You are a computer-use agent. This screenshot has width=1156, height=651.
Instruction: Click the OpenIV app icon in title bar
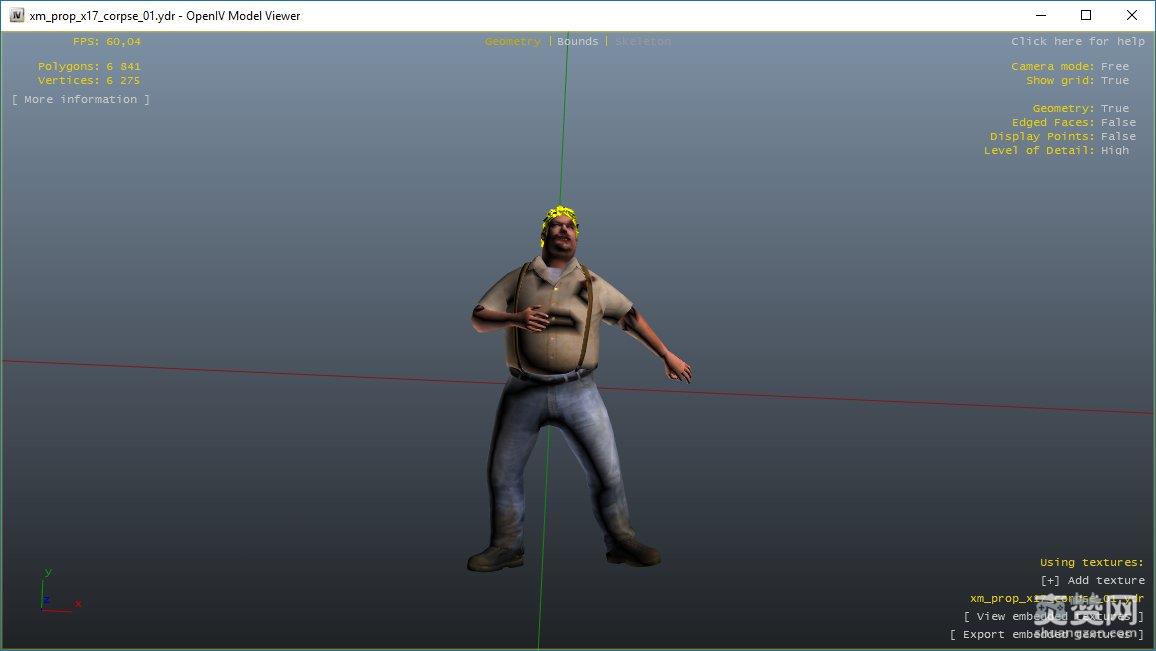pos(17,15)
